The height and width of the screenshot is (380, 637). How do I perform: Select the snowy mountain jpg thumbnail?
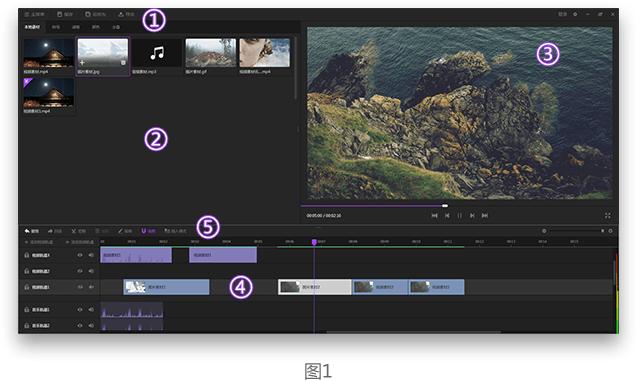(x=103, y=53)
